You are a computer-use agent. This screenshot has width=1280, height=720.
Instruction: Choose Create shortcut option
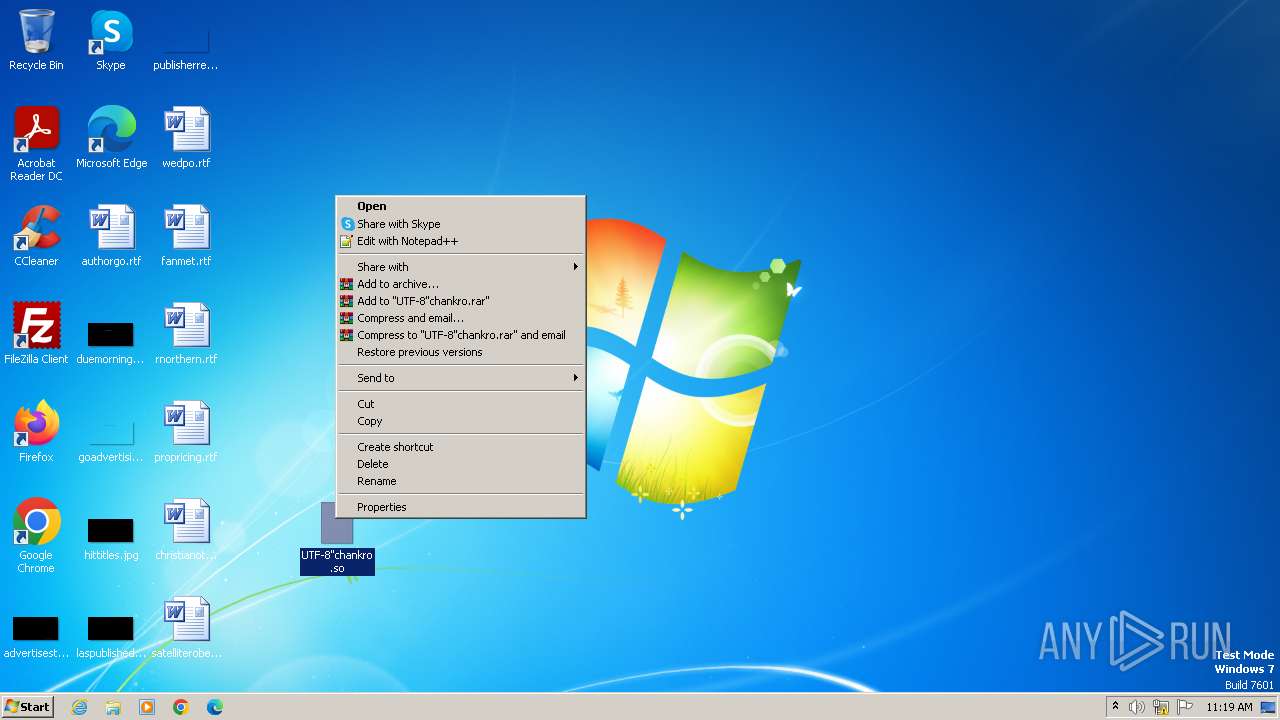(x=460, y=447)
